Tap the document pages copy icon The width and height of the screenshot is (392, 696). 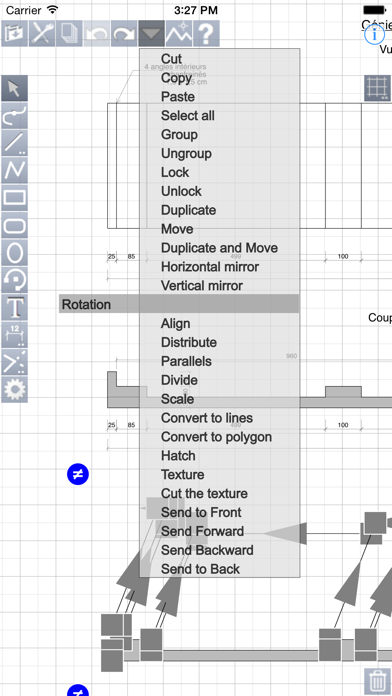(x=69, y=33)
